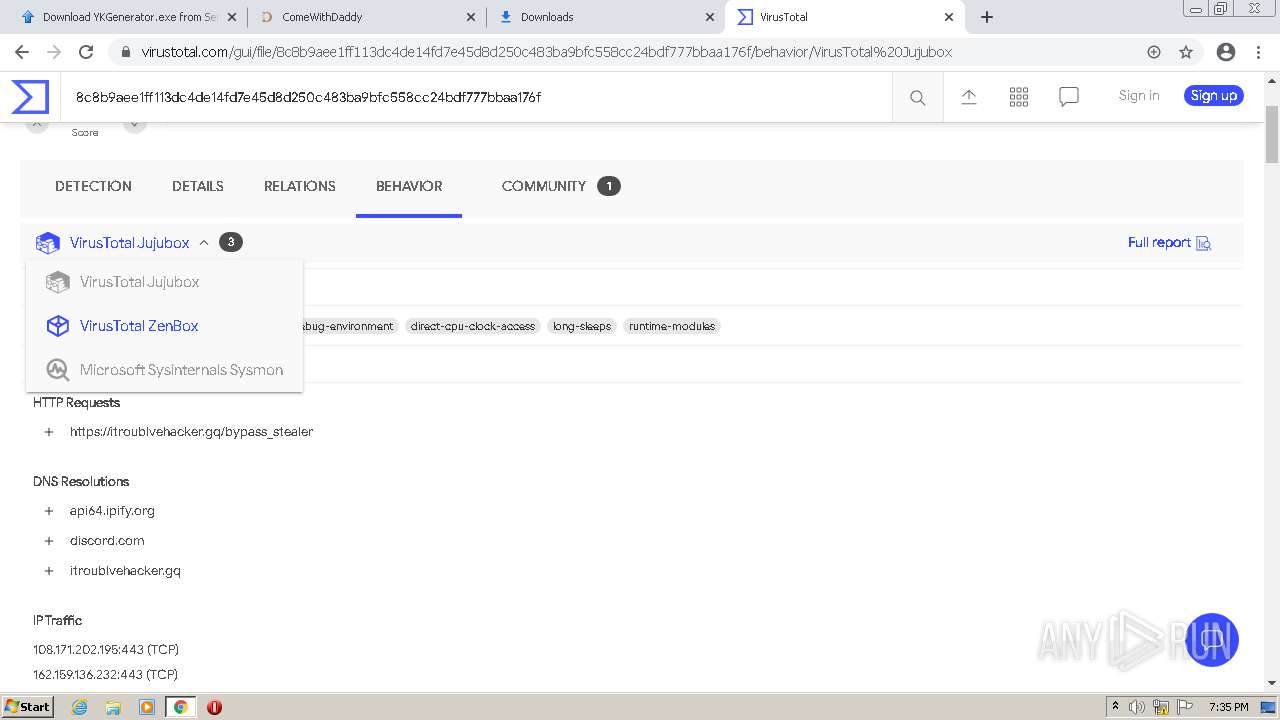Select VirusTotal ZenBox sandbox
Viewport: 1280px width, 720px height.
[164, 326]
